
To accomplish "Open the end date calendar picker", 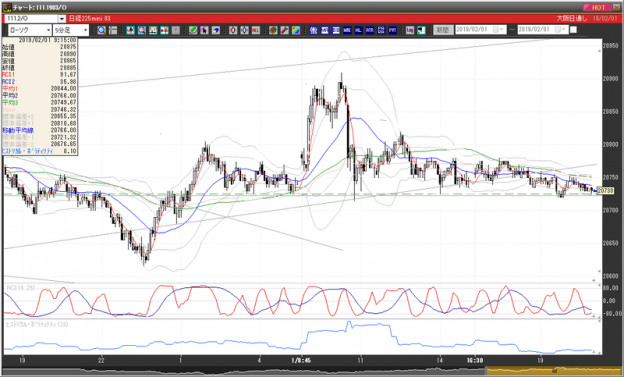I will pos(560,30).
